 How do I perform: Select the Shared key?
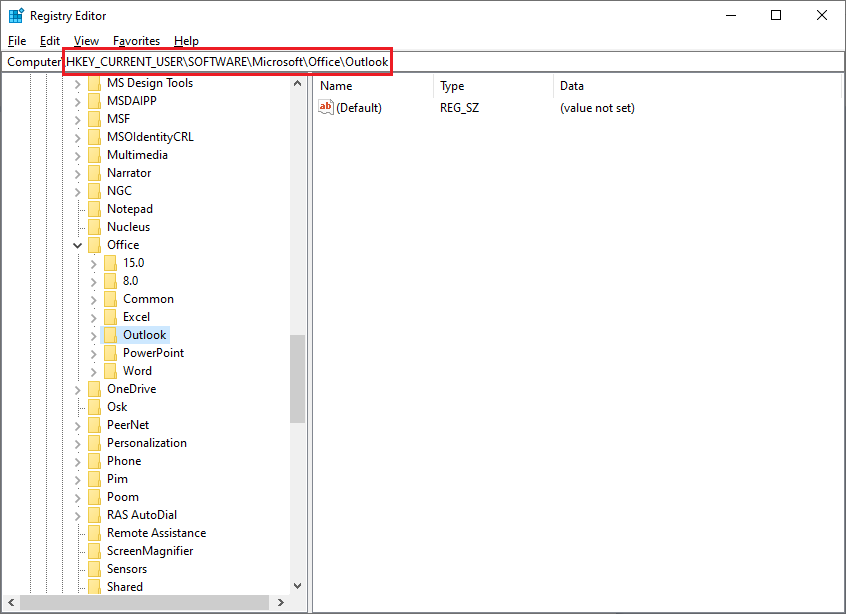coord(125,587)
